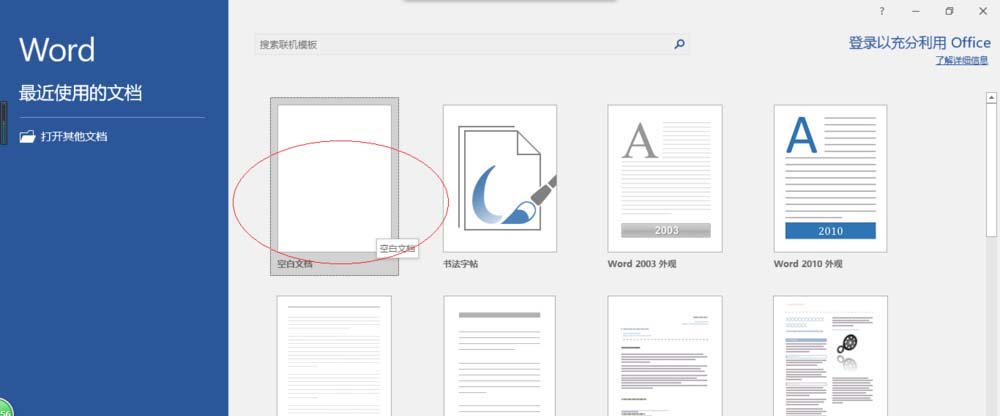Choose the Word 2010 look template

coord(830,178)
